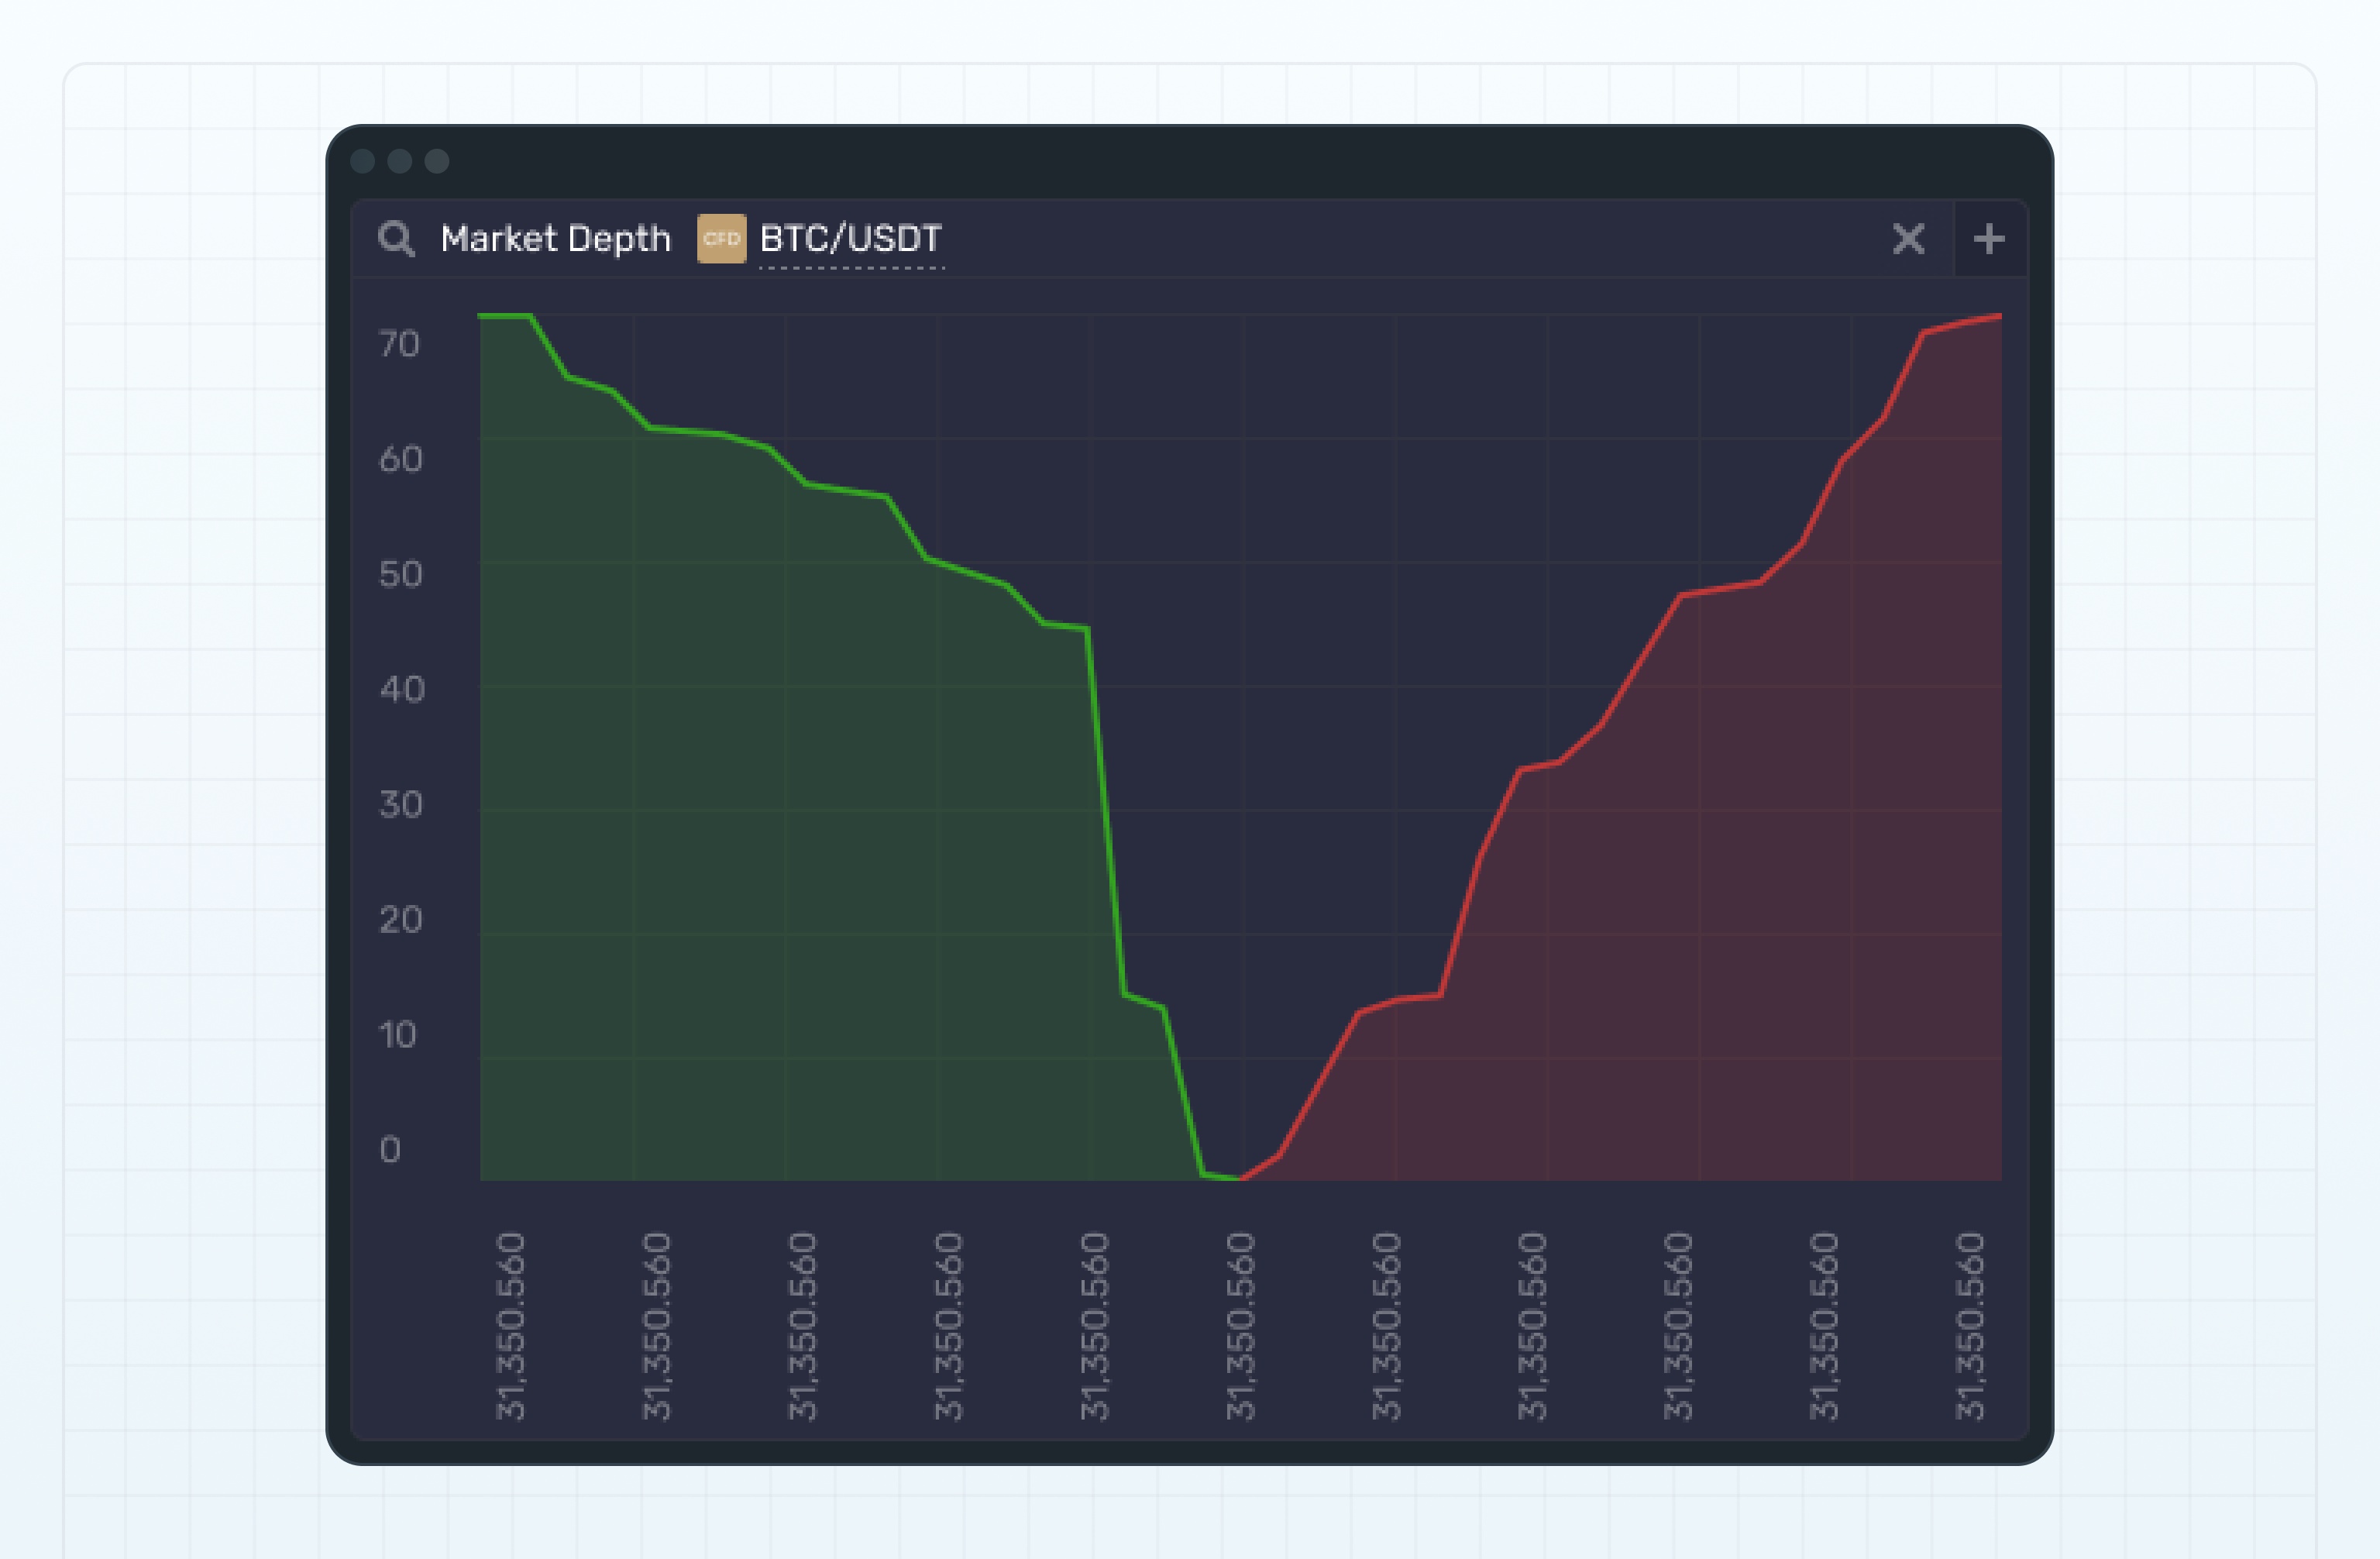Click the 50 y-axis label
Image resolution: width=2380 pixels, height=1559 pixels.
(400, 574)
